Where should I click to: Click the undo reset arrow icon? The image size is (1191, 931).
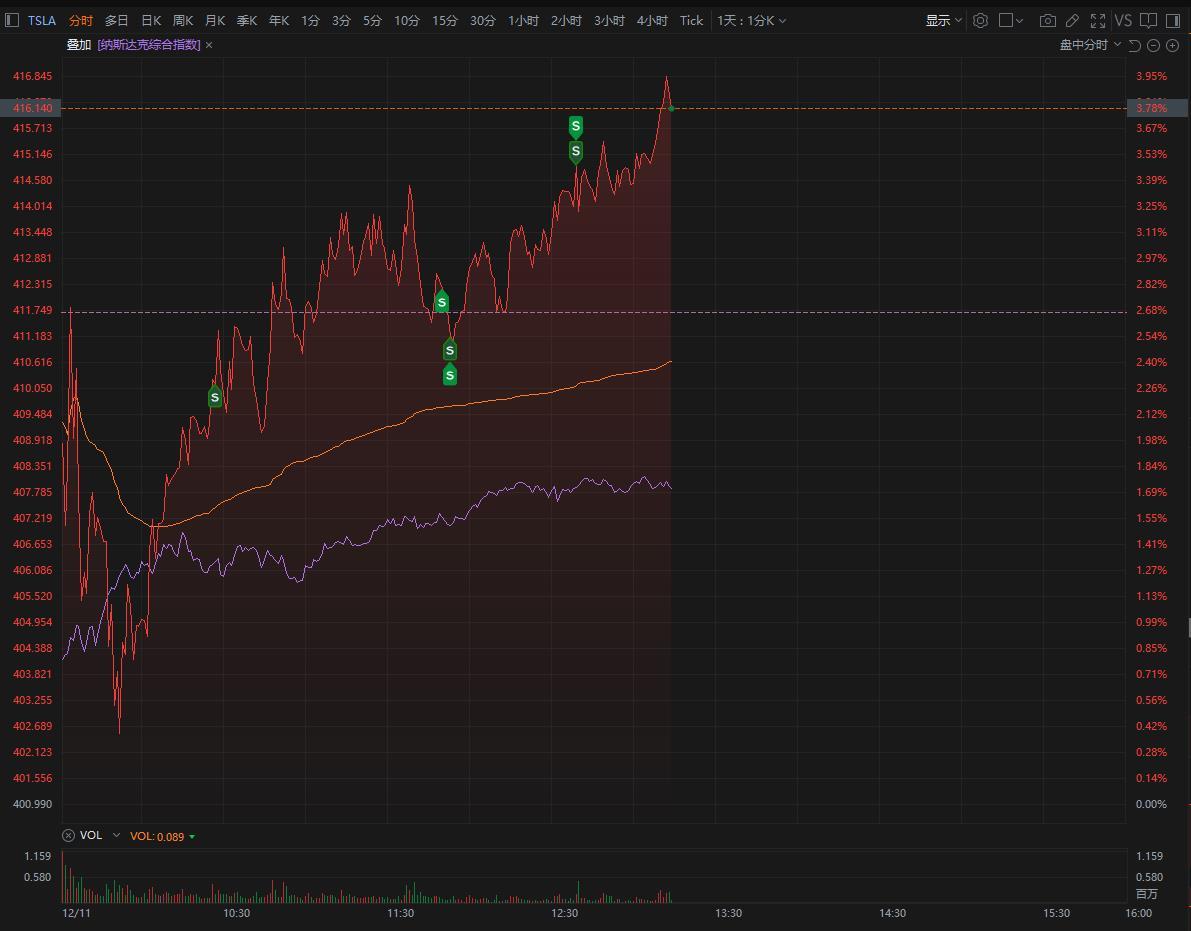tap(1135, 46)
